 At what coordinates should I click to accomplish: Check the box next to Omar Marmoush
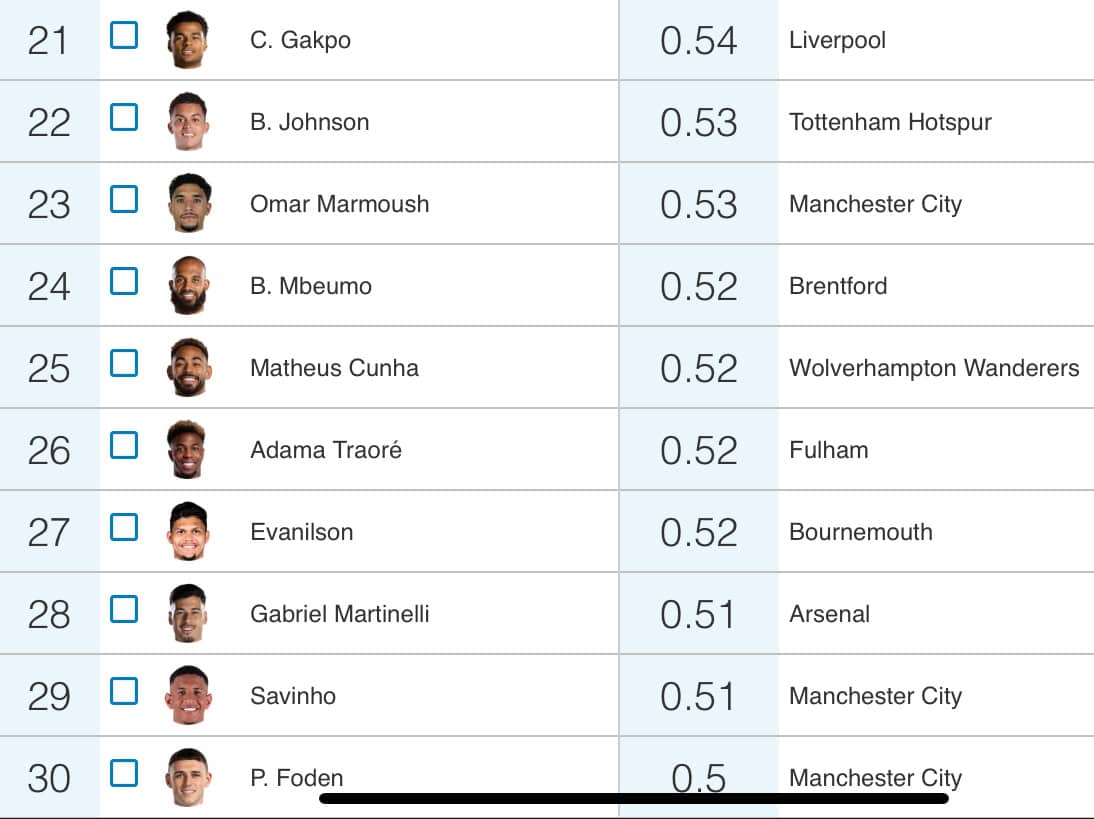(124, 200)
